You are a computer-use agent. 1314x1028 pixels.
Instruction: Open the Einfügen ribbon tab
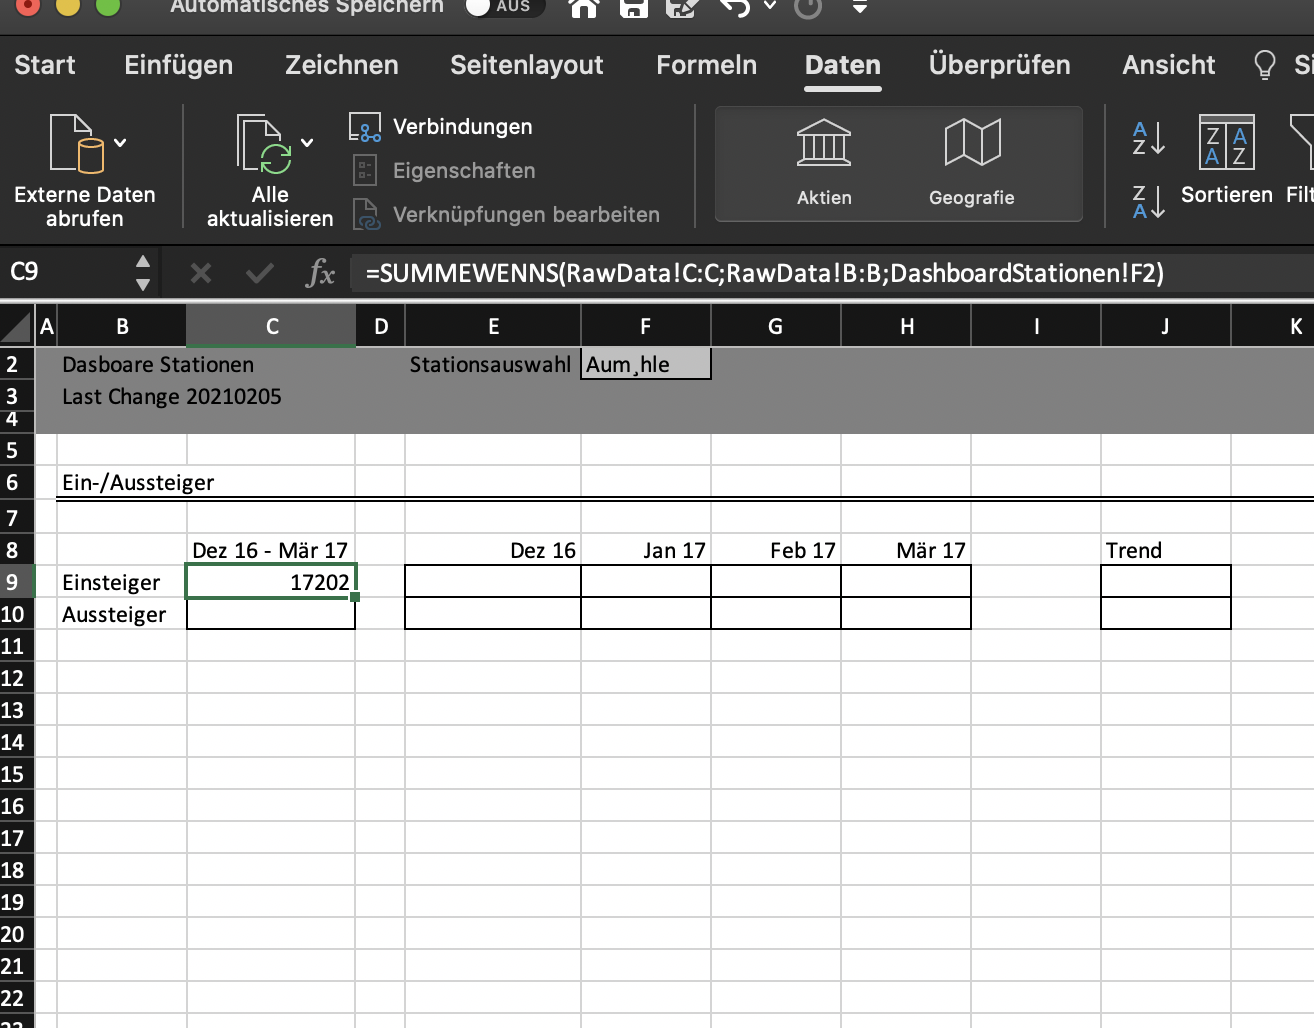[x=178, y=65]
